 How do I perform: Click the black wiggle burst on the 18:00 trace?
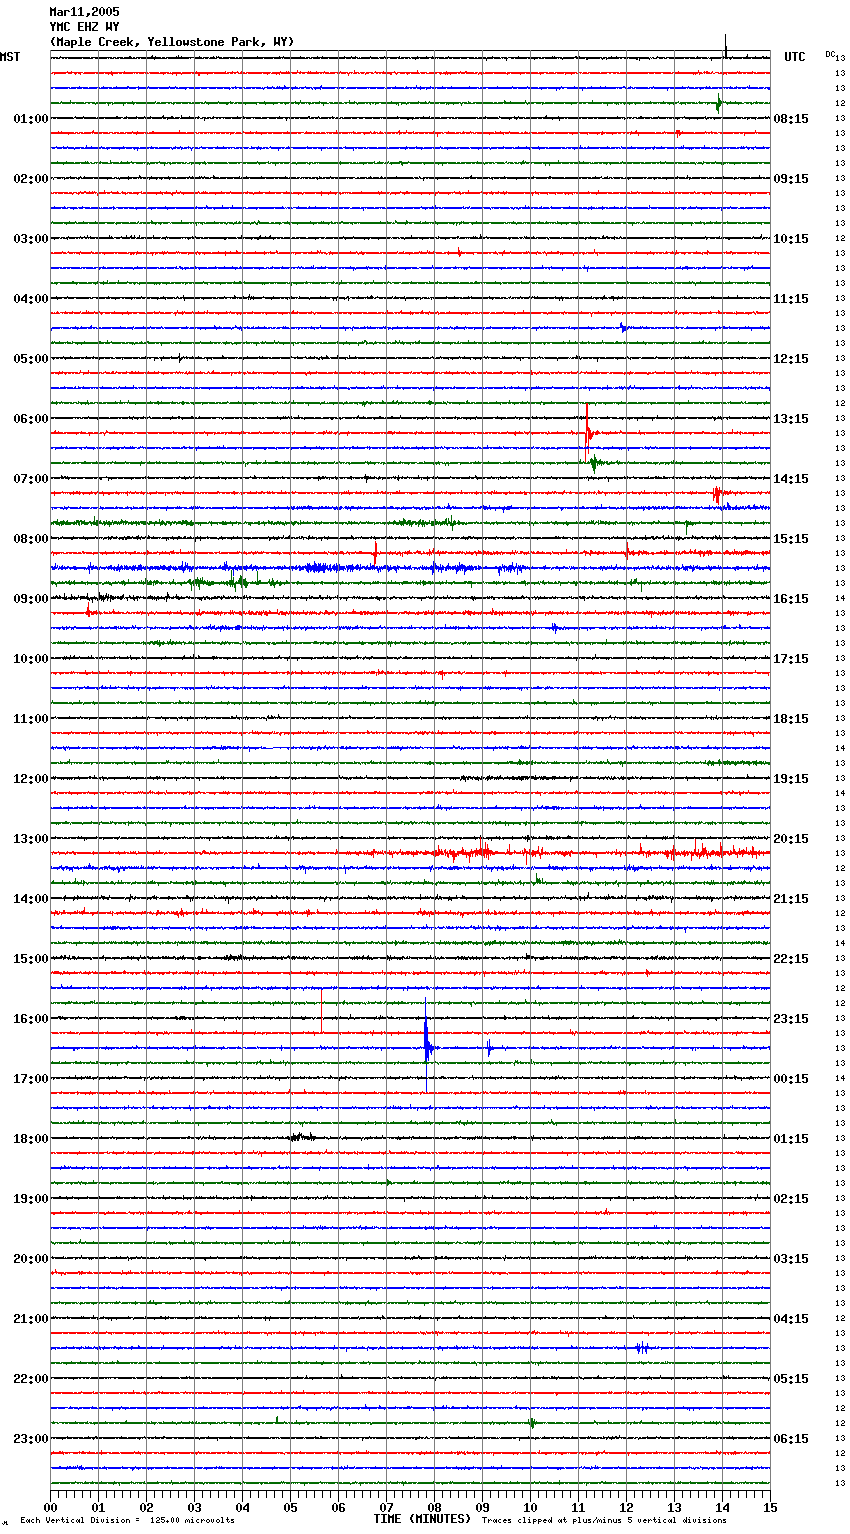pyautogui.click(x=302, y=1136)
